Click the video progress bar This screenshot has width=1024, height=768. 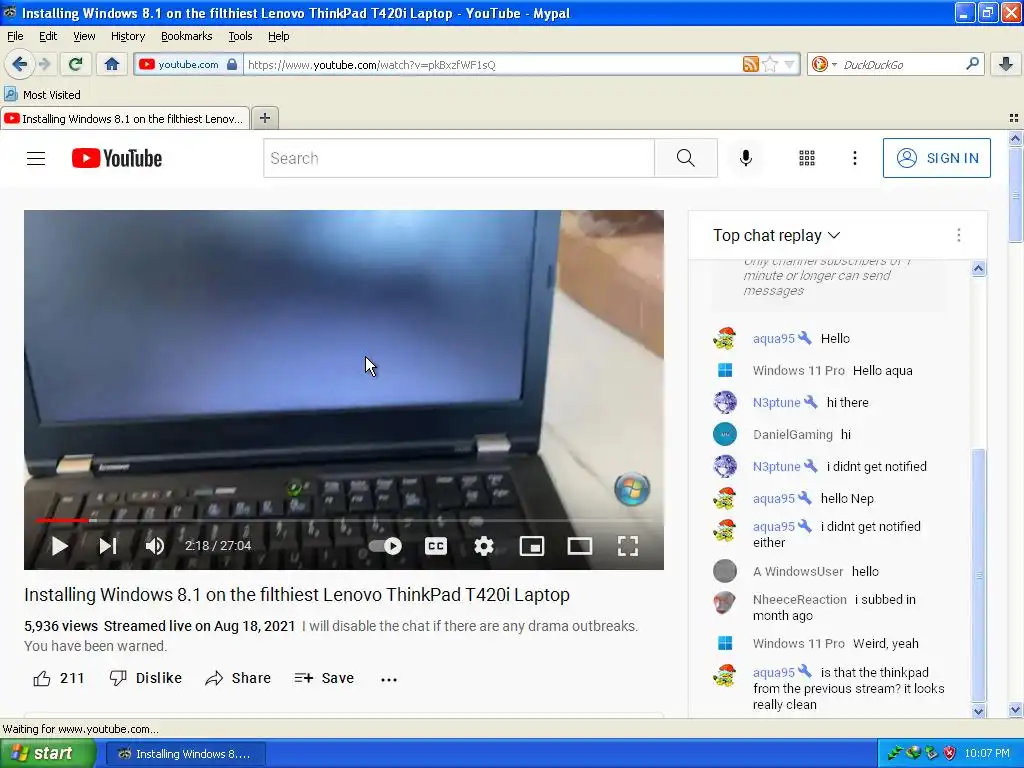(344, 520)
